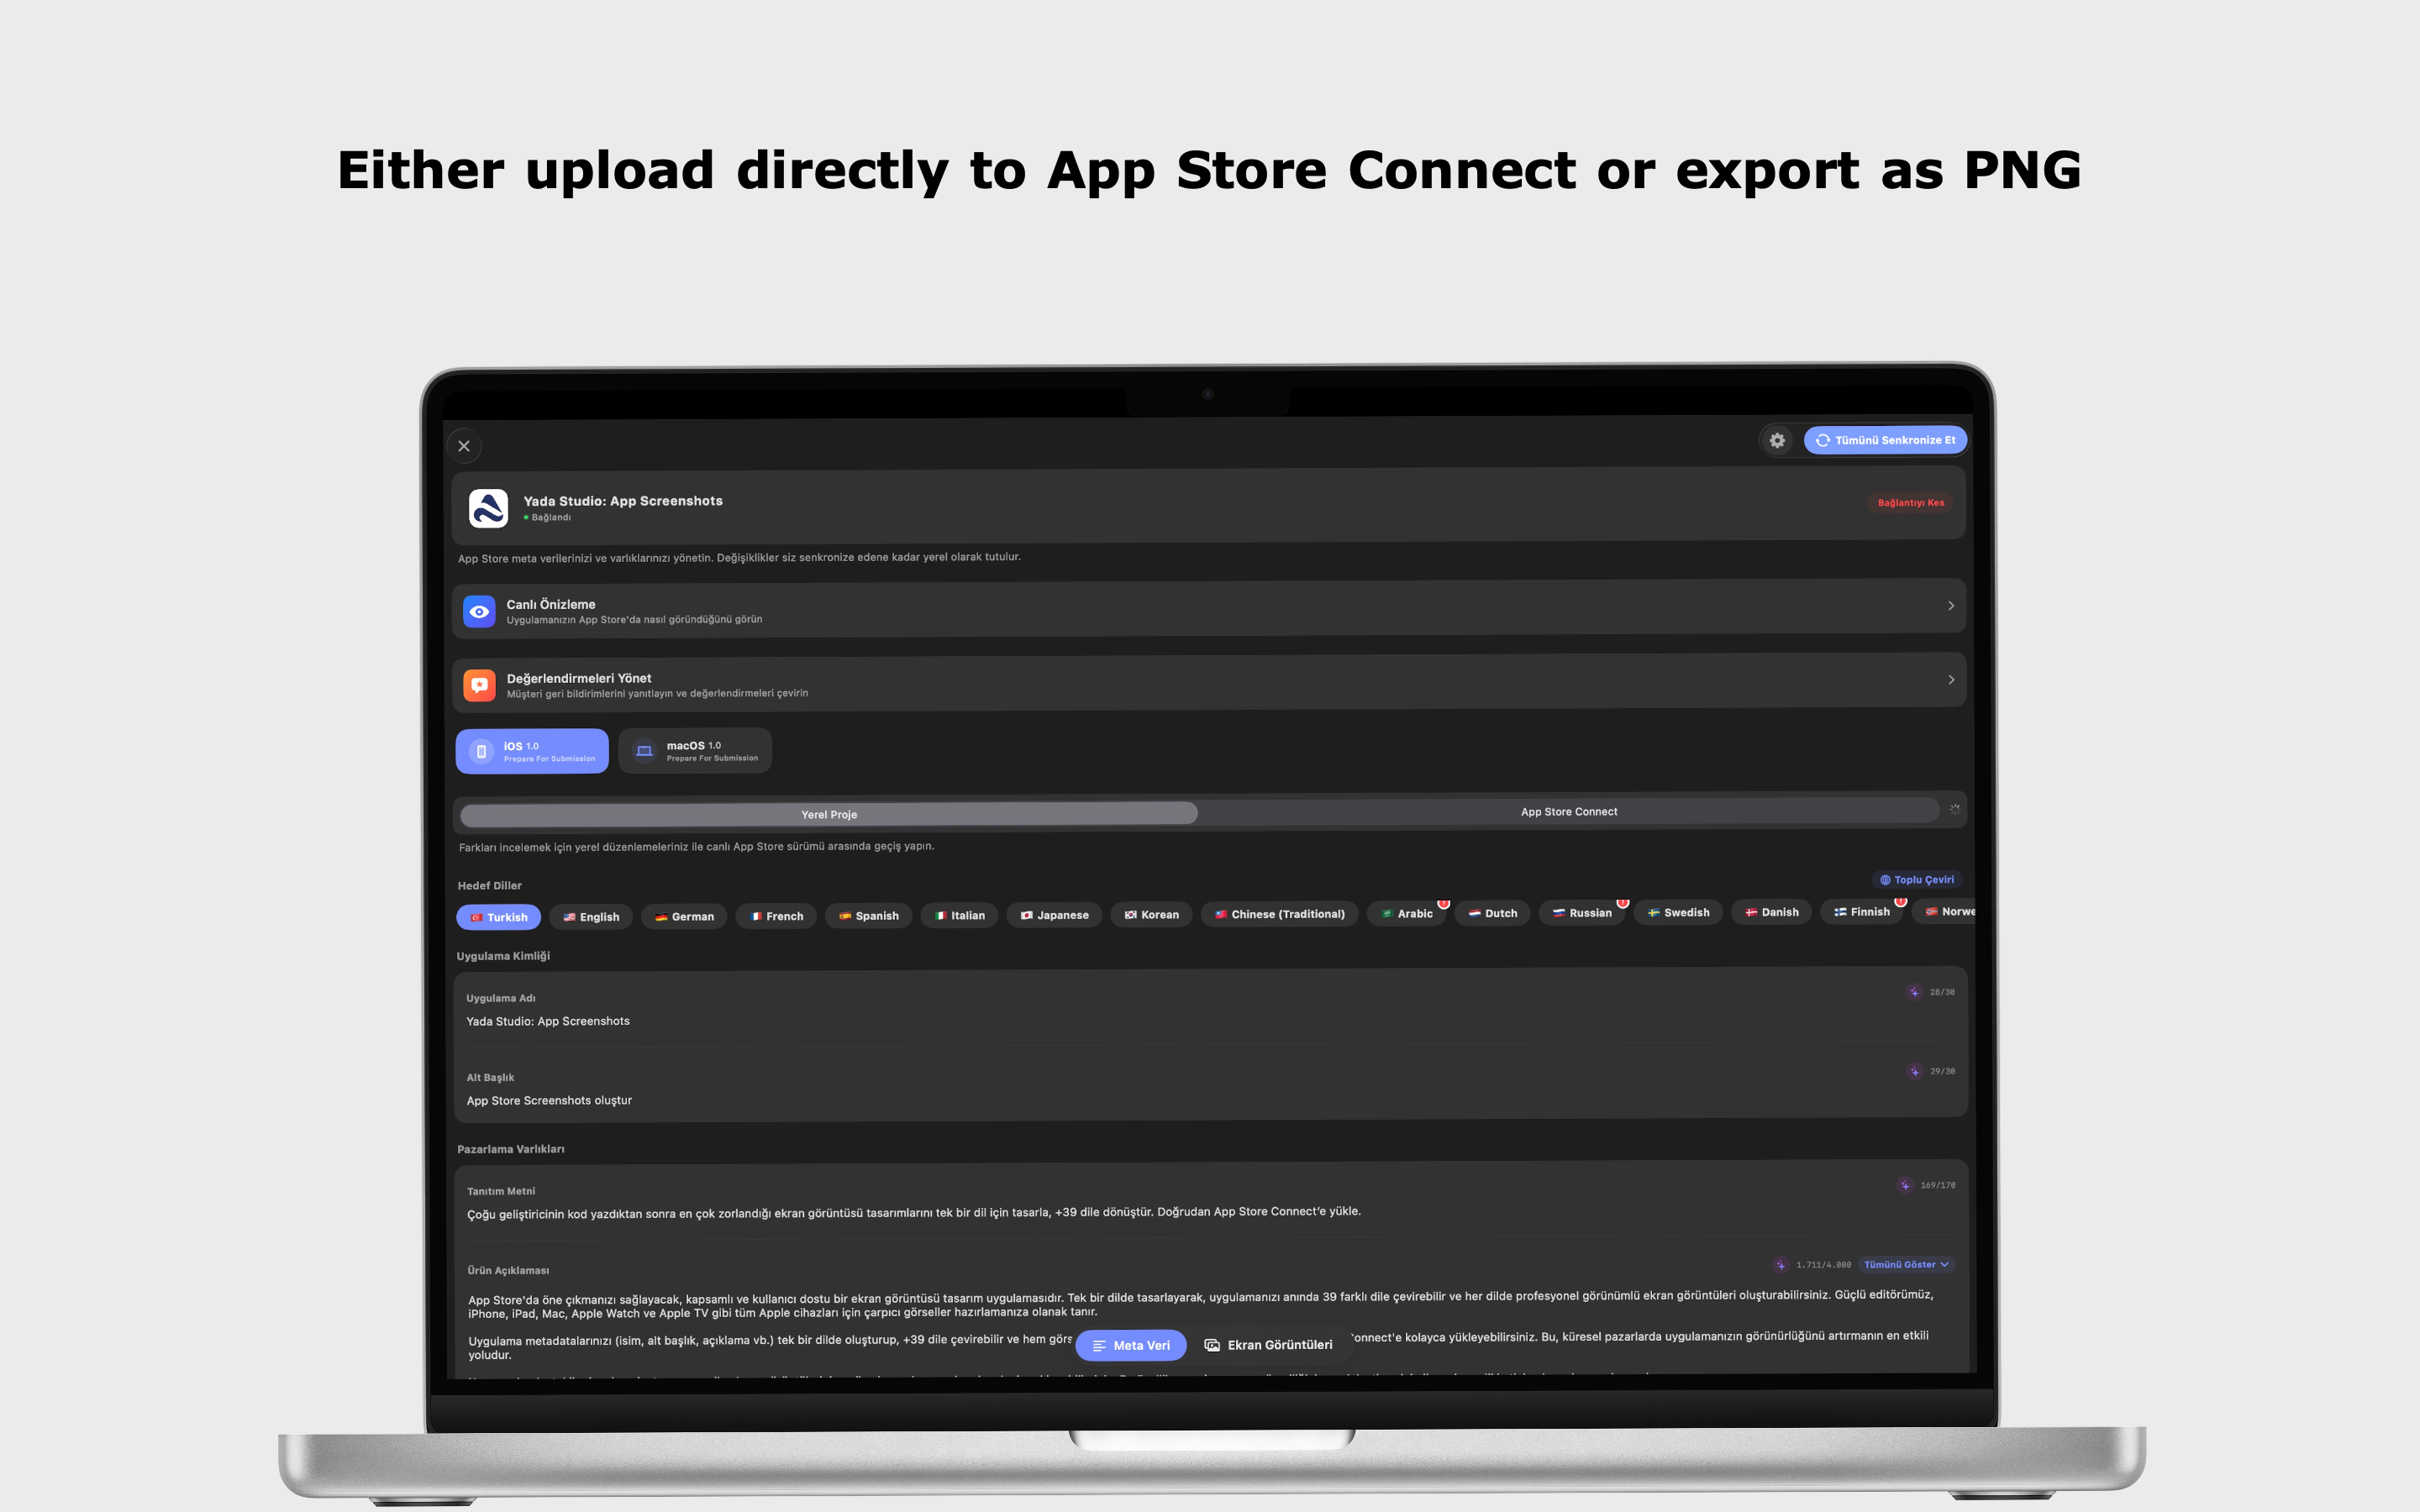Click the AI sparkle icon for Uygulama Adı
This screenshot has width=2420, height=1512.
coord(1914,992)
